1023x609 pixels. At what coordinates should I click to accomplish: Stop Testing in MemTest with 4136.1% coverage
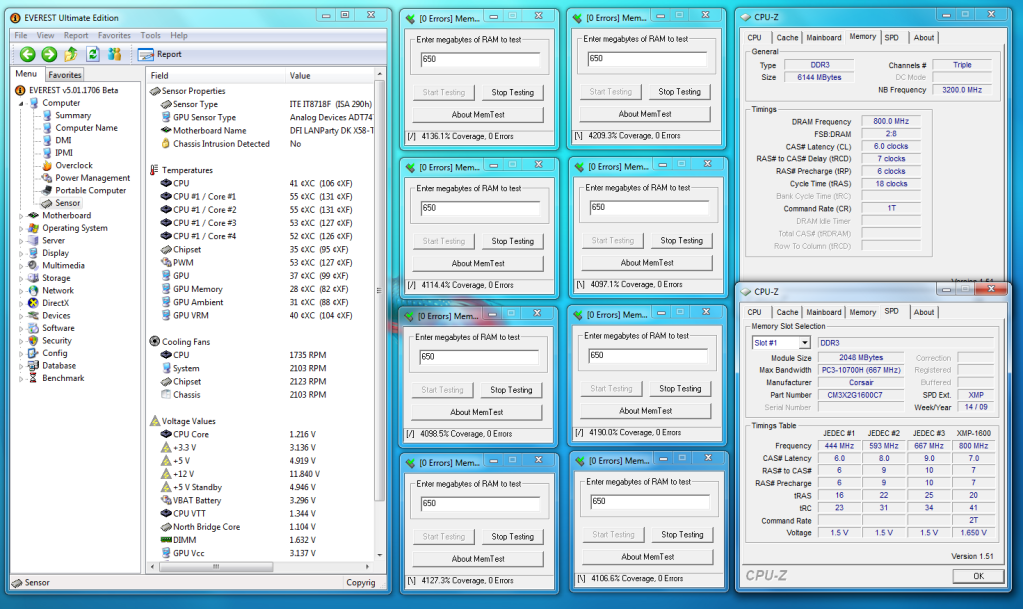[512, 93]
